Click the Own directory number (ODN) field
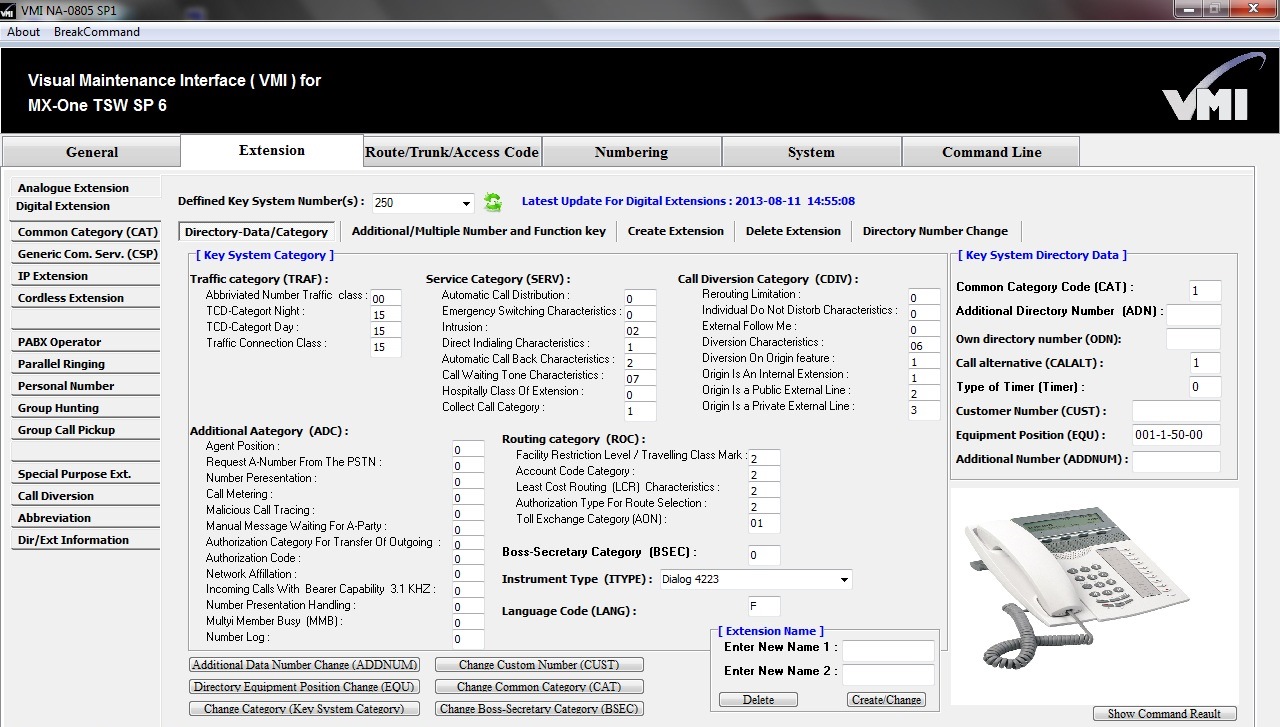The image size is (1280, 727). click(x=1193, y=339)
